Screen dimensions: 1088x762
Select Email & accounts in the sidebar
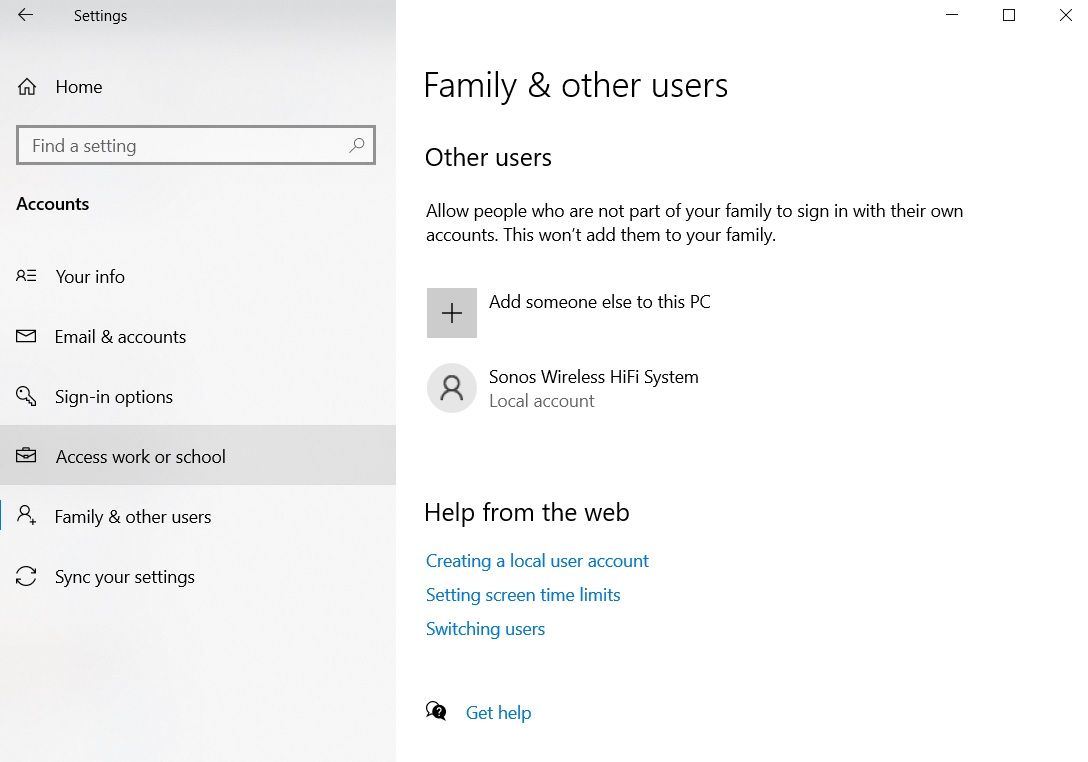point(198,337)
